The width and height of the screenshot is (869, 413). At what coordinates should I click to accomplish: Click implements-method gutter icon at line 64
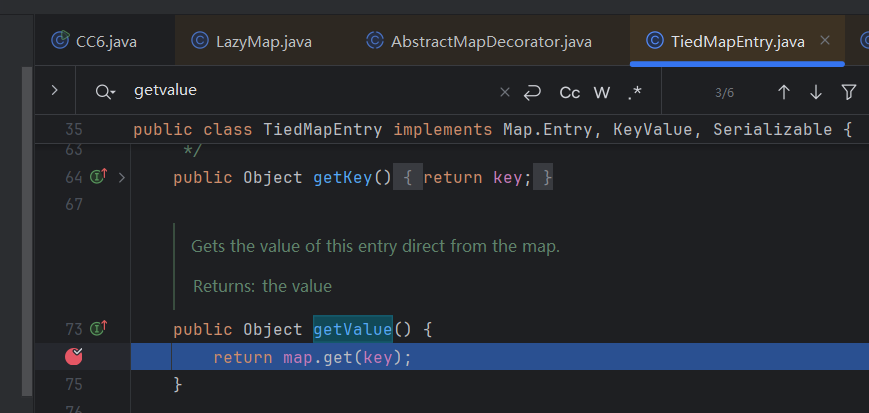pyautogui.click(x=99, y=177)
